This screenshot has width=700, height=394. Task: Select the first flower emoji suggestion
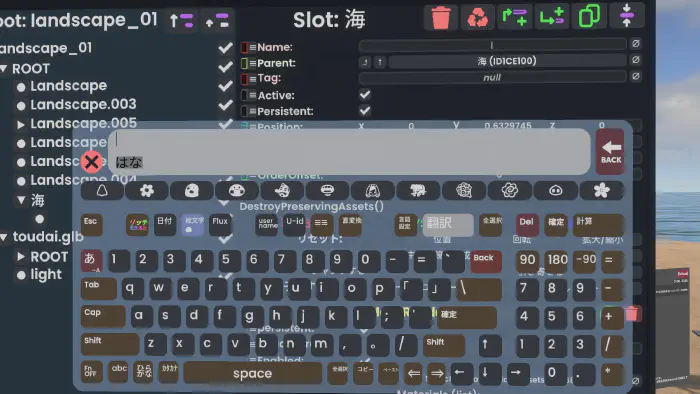click(147, 191)
